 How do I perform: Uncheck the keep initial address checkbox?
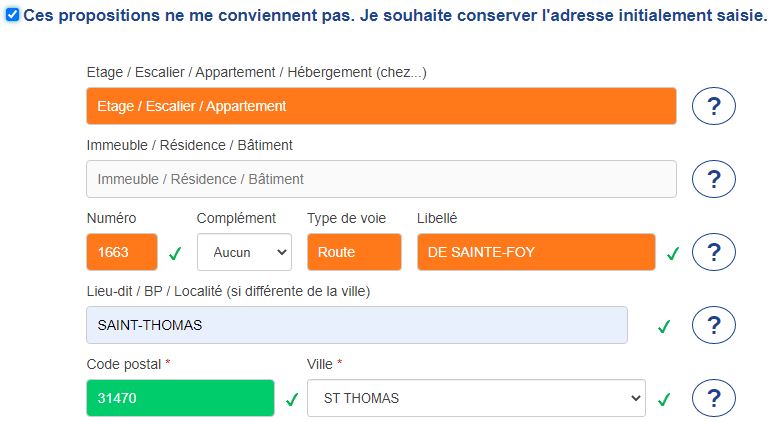click(x=12, y=15)
